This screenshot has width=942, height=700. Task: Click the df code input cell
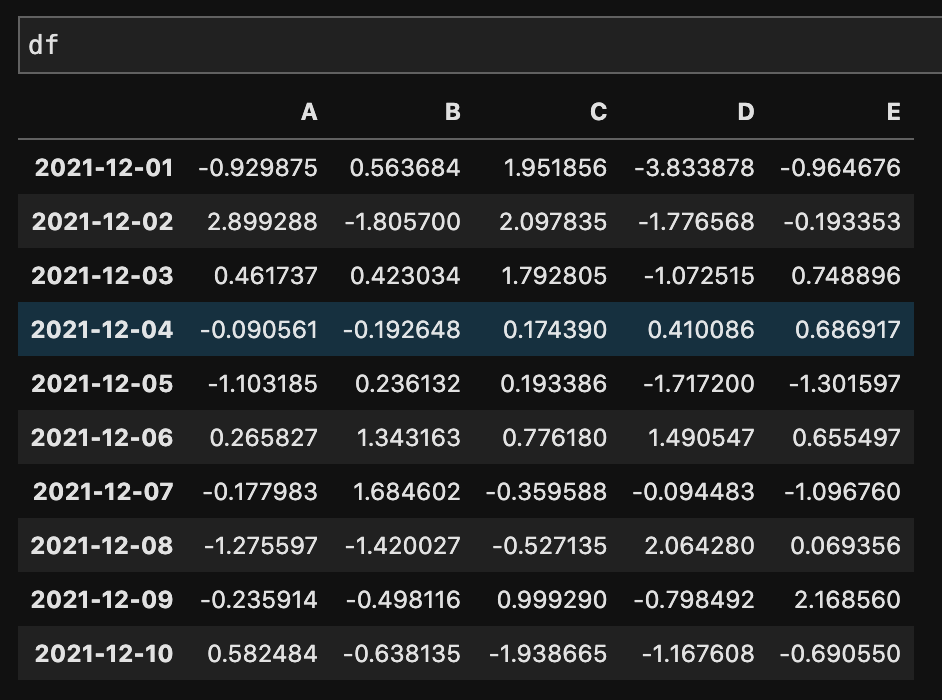tap(480, 45)
